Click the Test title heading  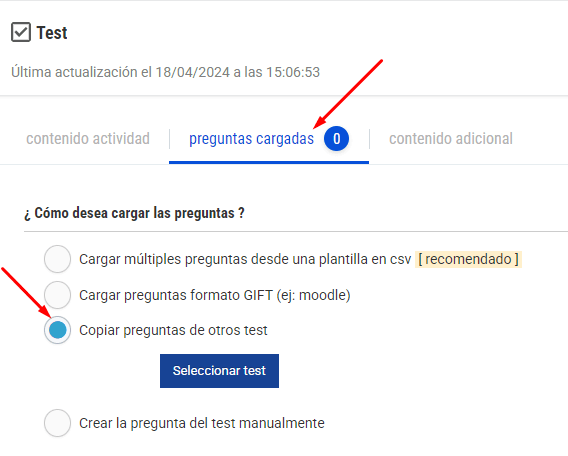[x=52, y=33]
